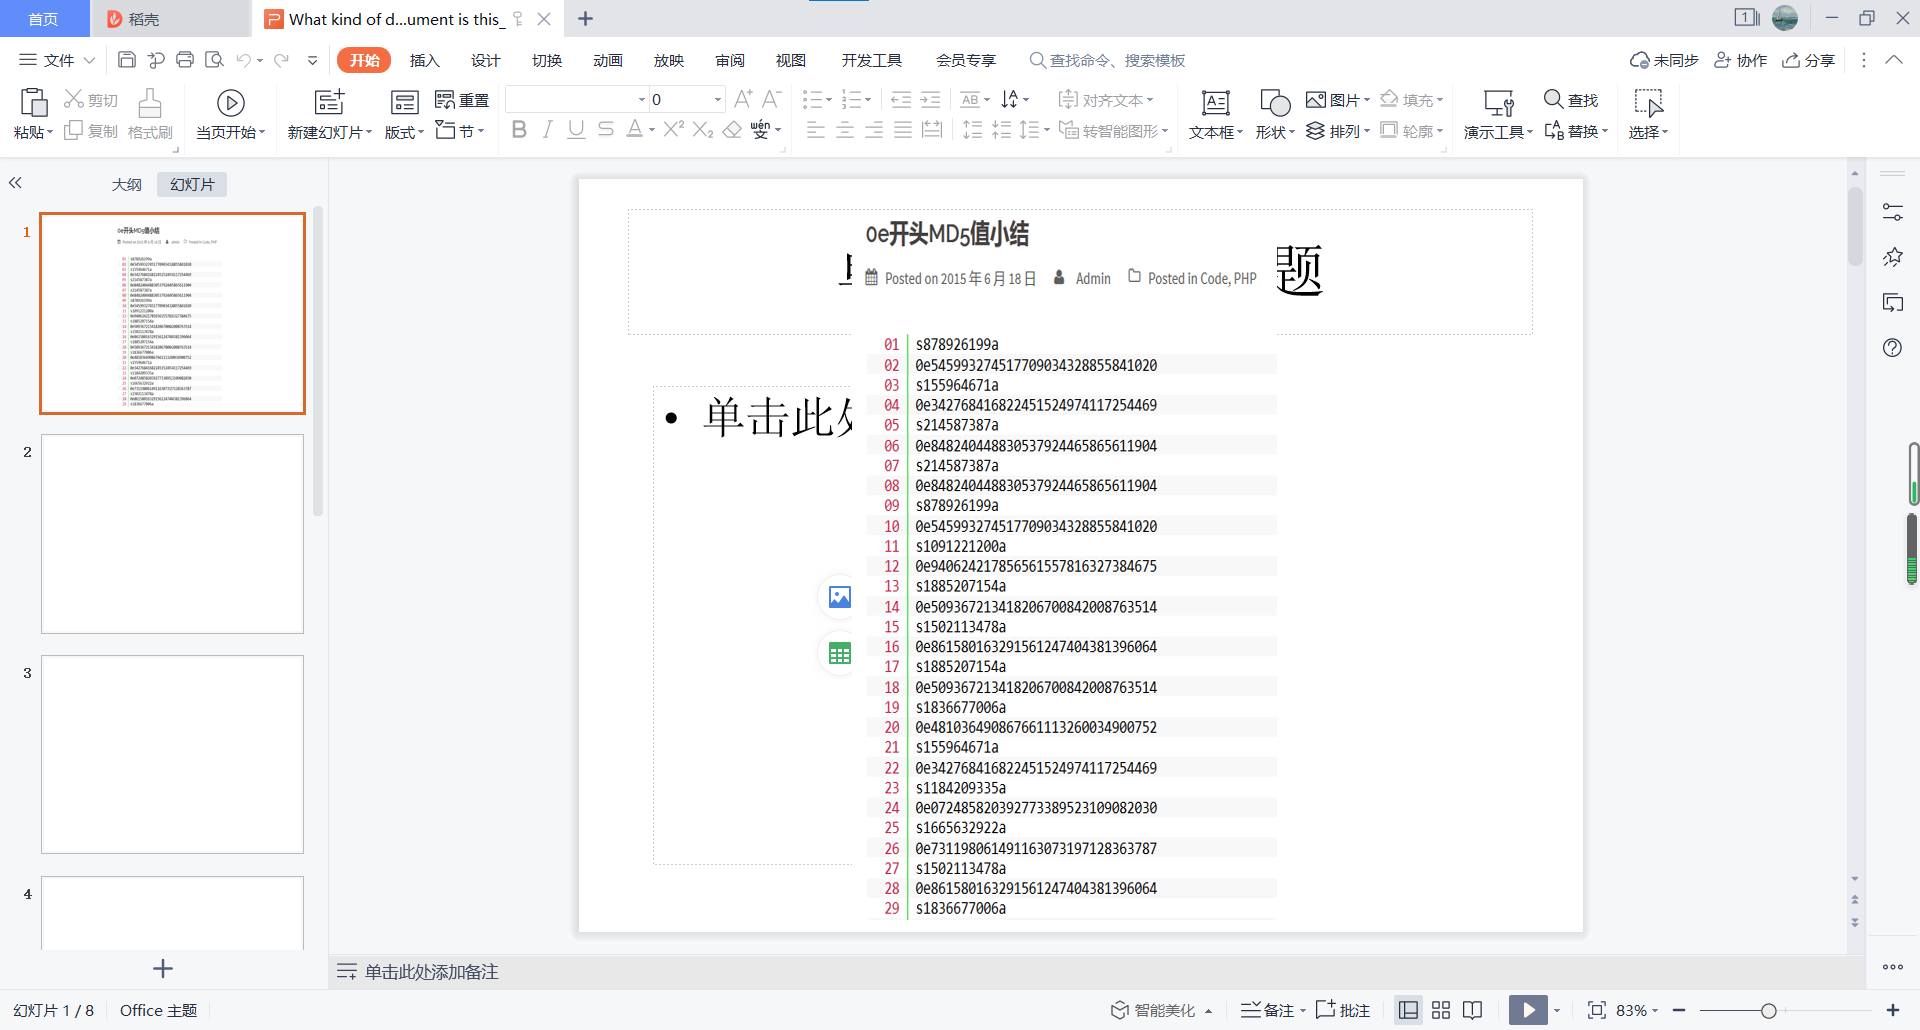The width and height of the screenshot is (1920, 1030).
Task: Switch to slide sorter view
Action: 1441,1010
